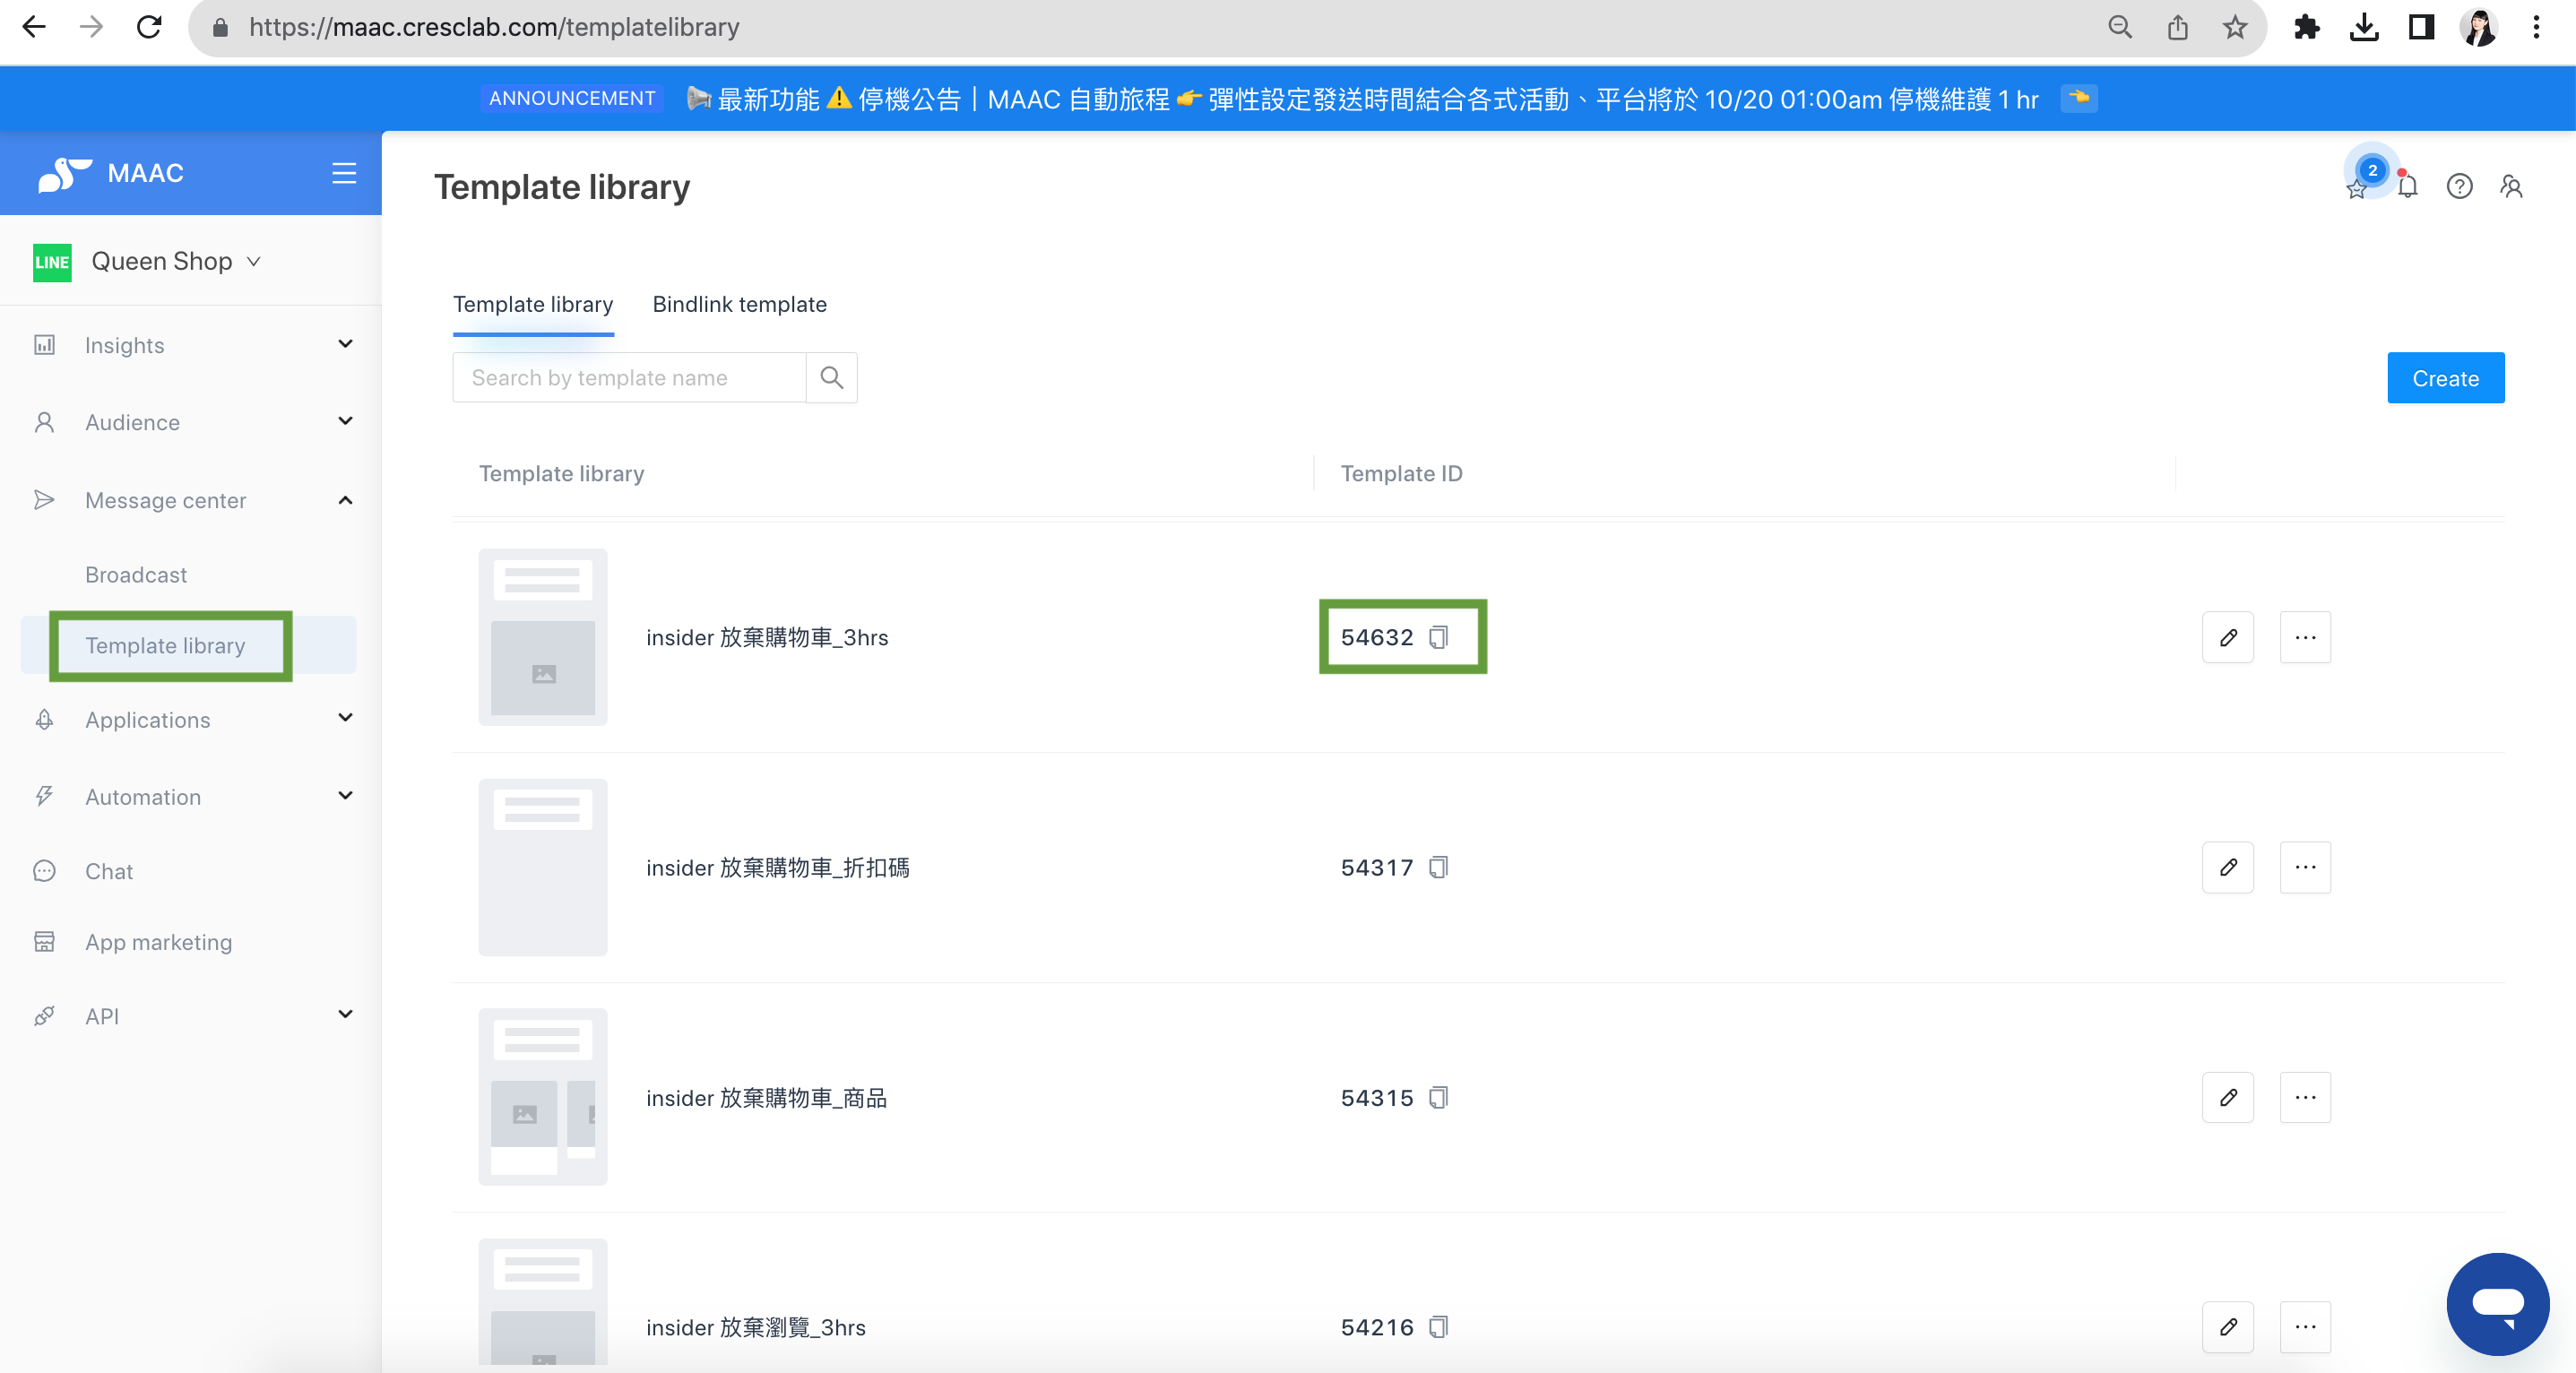This screenshot has width=2576, height=1373.
Task: Click the Create button
Action: coord(2445,378)
